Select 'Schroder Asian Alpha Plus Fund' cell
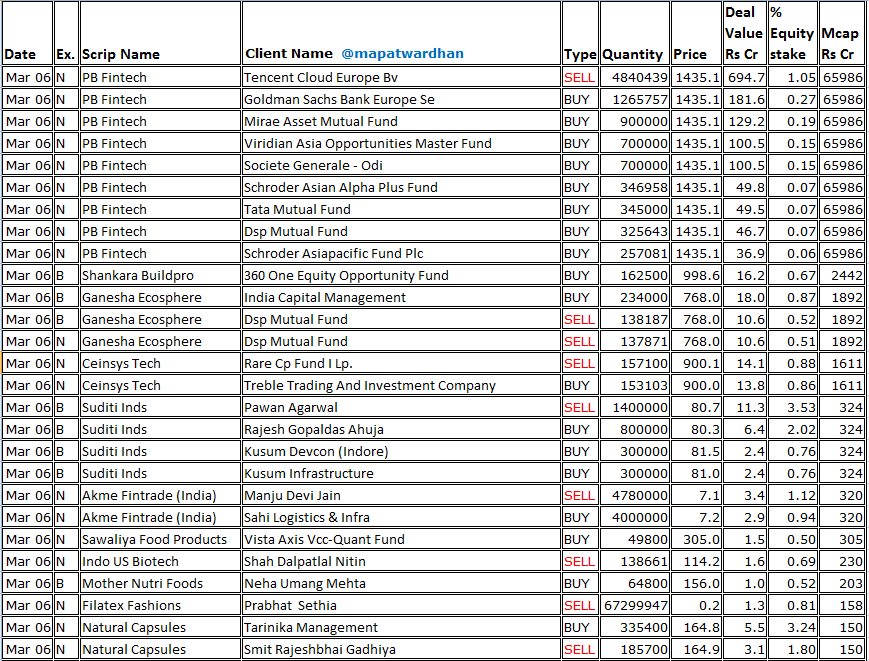The height and width of the screenshot is (661, 869). pyautogui.click(x=401, y=187)
